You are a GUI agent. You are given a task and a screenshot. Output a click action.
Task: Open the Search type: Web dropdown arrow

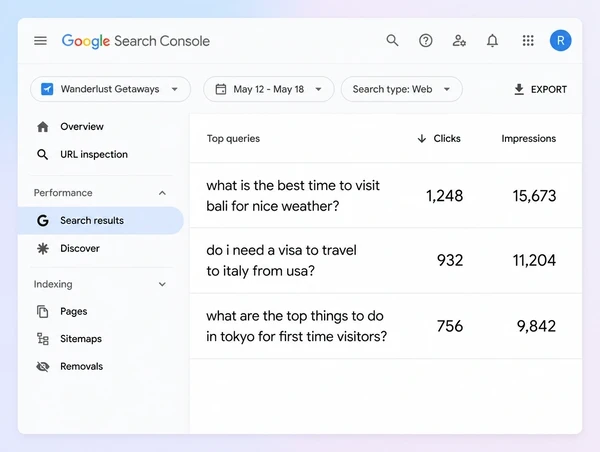[447, 89]
